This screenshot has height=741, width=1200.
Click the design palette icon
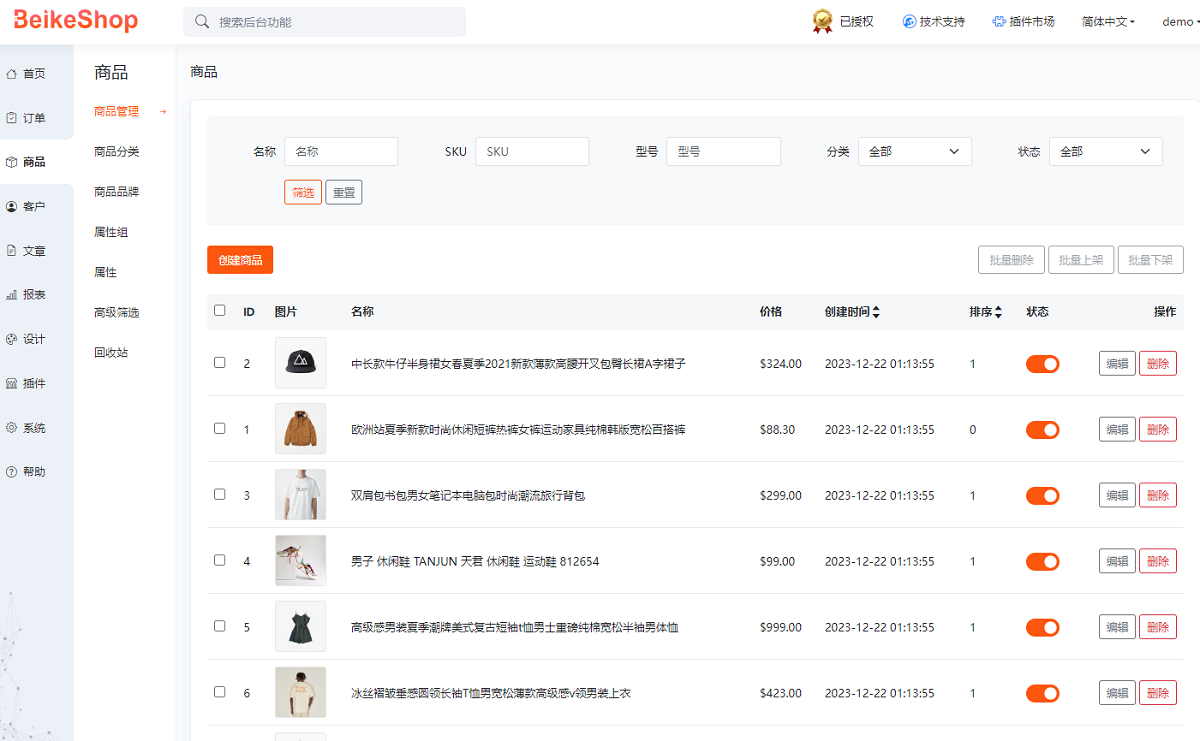pos(12,339)
